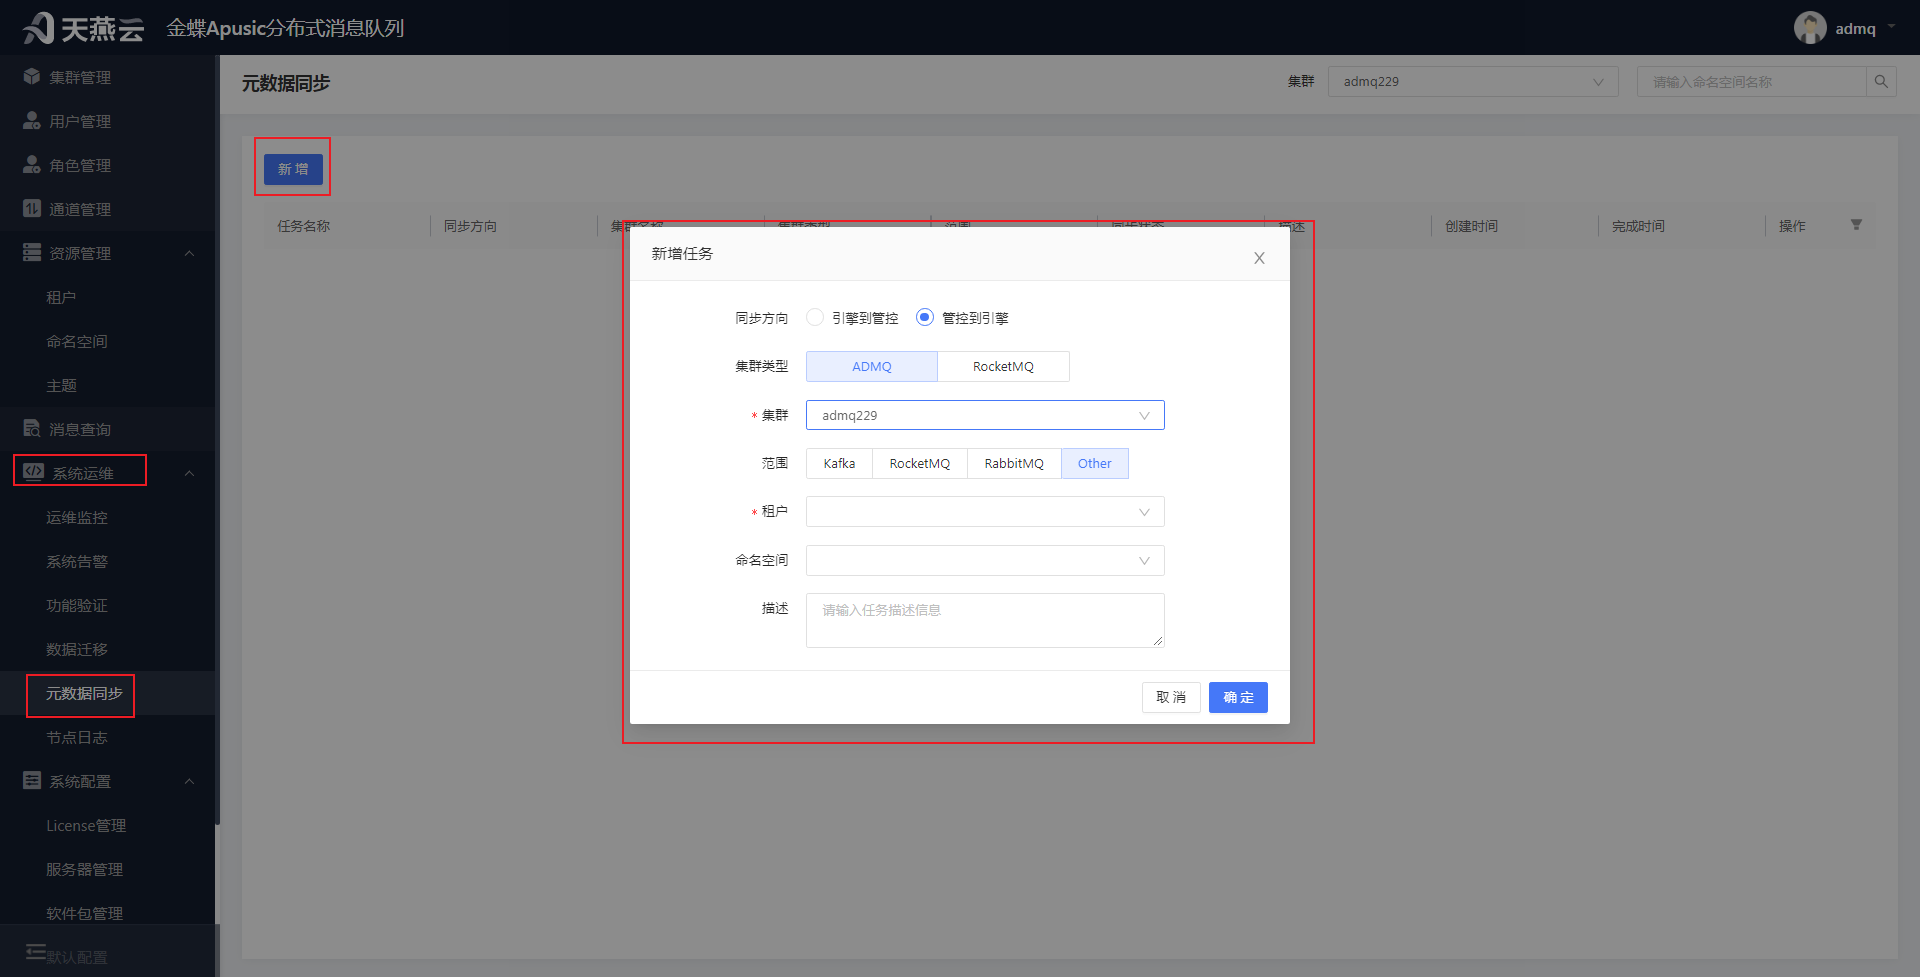Select the 管控到引擎 radio option
Screen dimensions: 1920x977
925,317
